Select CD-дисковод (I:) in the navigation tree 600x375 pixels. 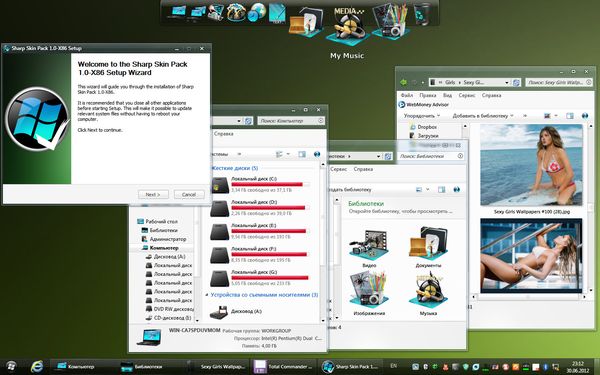(x=168, y=318)
